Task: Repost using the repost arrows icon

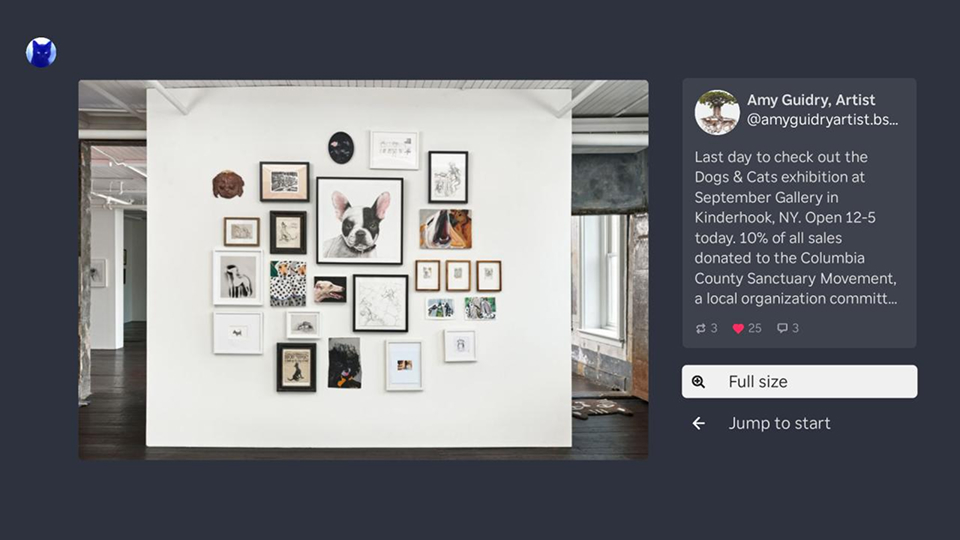Action: tap(700, 328)
